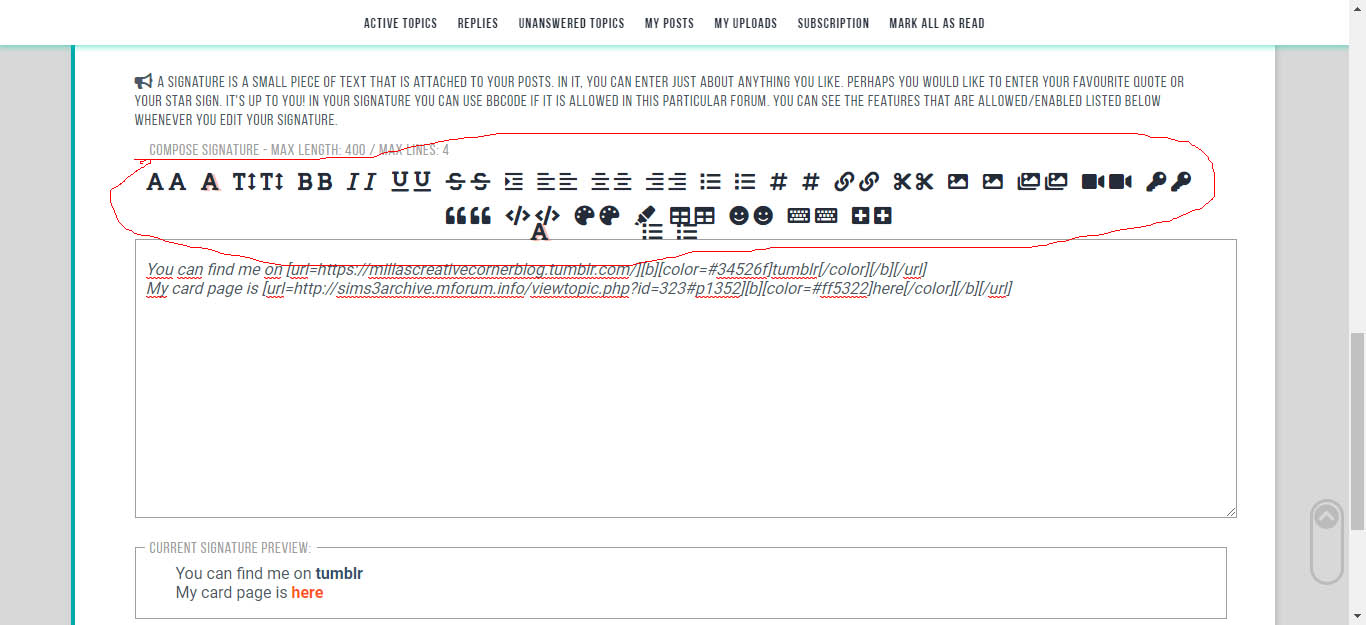The height and width of the screenshot is (625, 1366).
Task: Click the scroll-to-top chevron button
Action: (x=1326, y=517)
